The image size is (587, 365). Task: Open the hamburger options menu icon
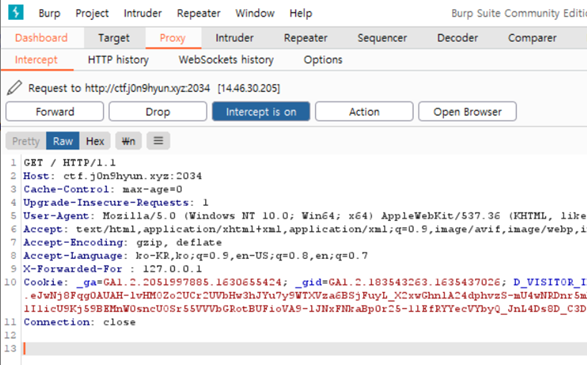pos(158,141)
